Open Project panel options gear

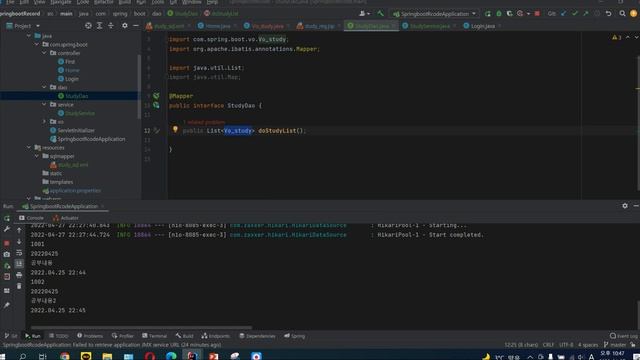point(124,26)
